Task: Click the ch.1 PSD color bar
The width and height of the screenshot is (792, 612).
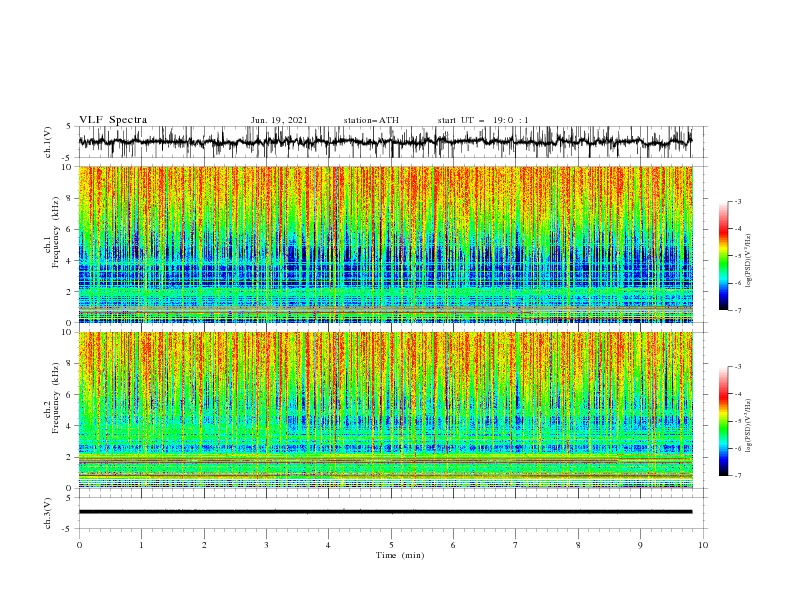Action: pyautogui.click(x=723, y=256)
